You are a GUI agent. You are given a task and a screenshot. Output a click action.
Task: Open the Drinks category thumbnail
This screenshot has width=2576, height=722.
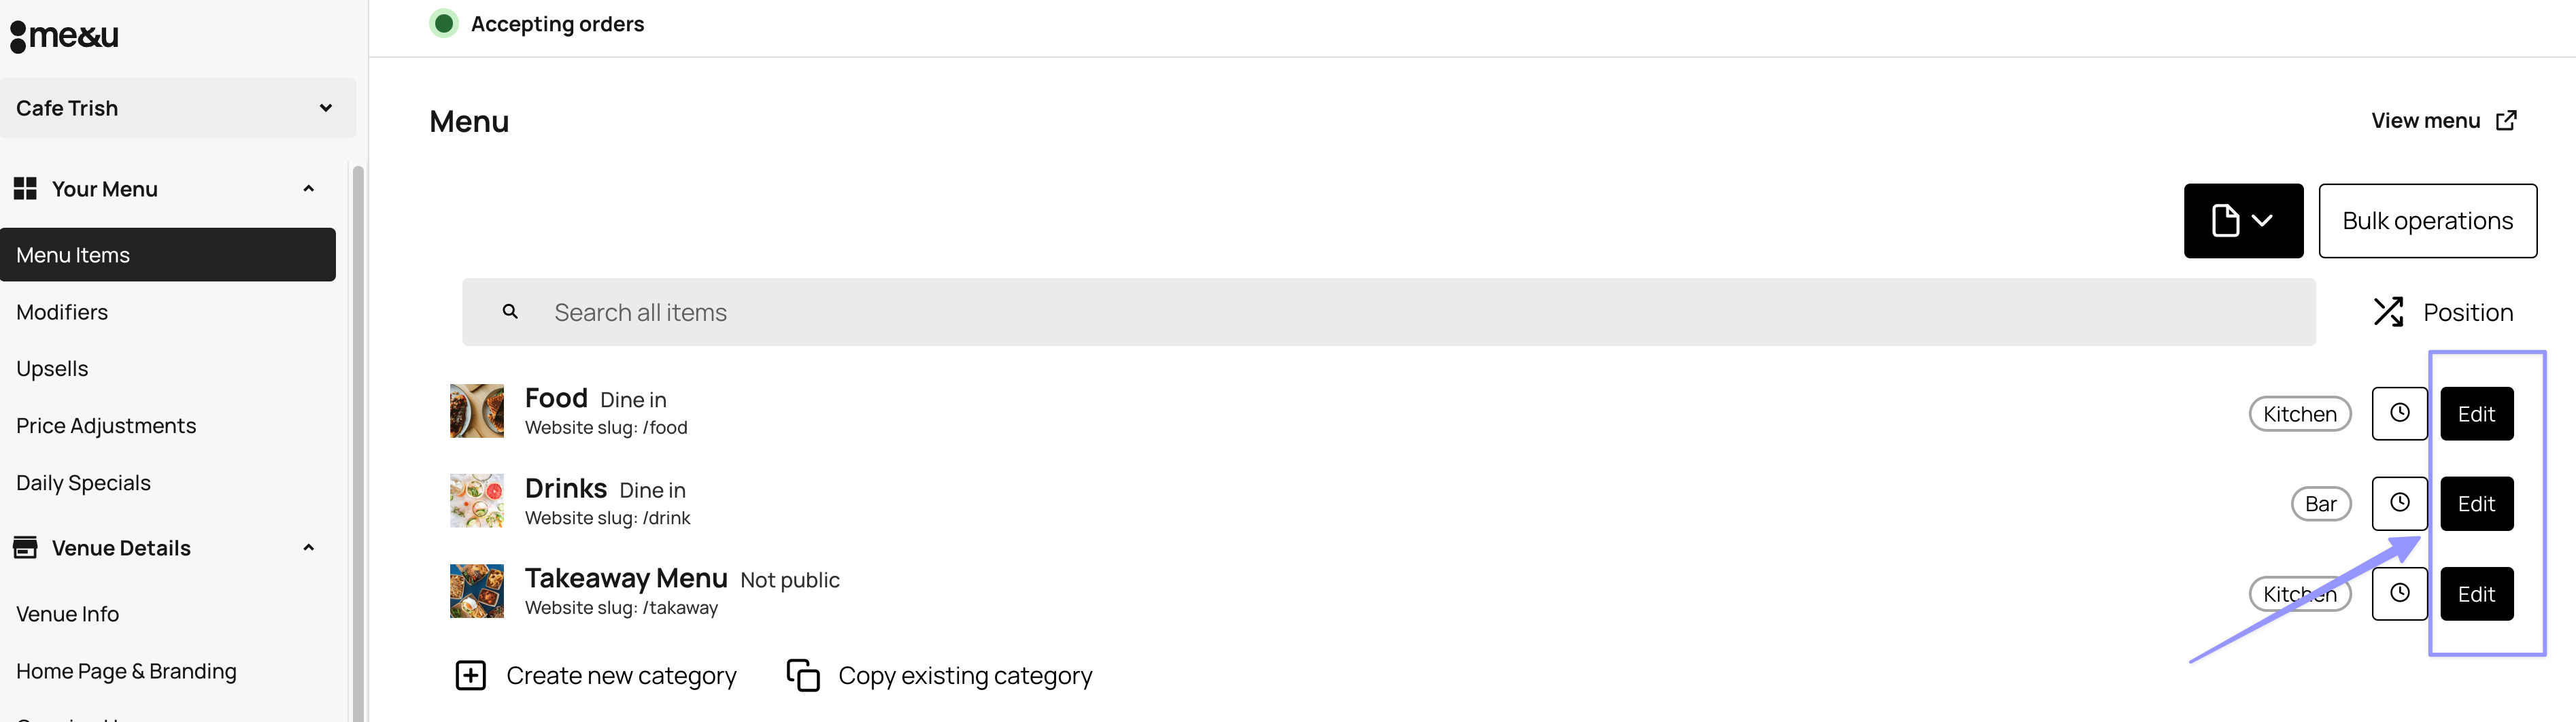[x=477, y=501]
